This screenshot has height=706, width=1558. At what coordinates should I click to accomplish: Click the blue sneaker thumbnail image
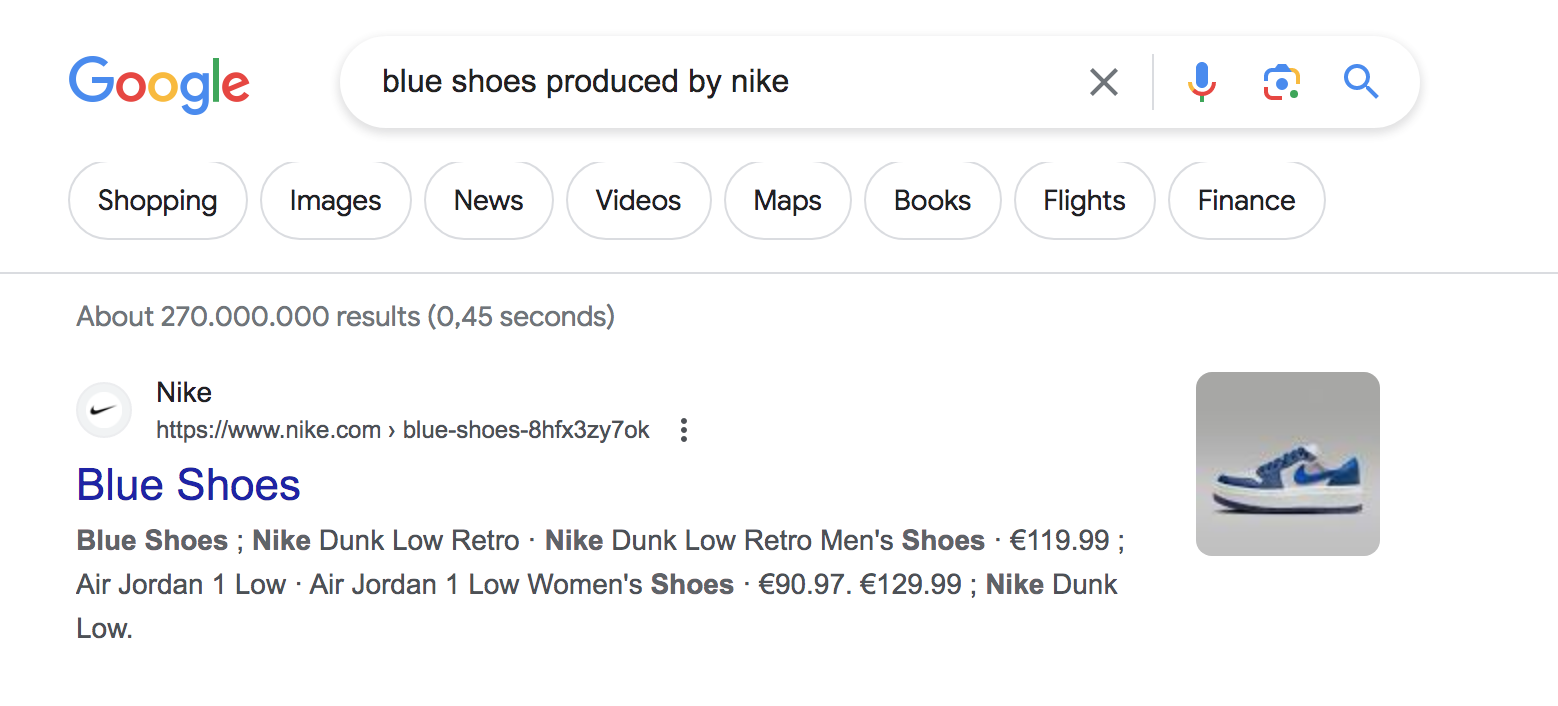1288,463
